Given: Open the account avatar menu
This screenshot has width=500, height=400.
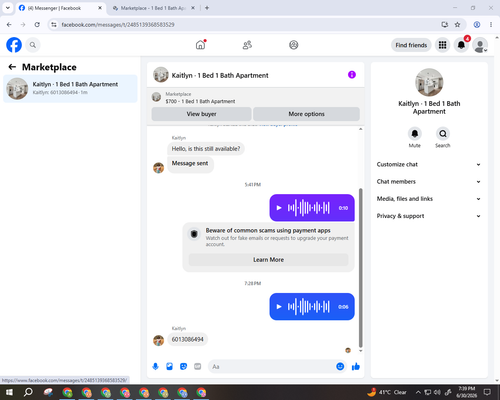Looking at the screenshot, I should (x=480, y=45).
